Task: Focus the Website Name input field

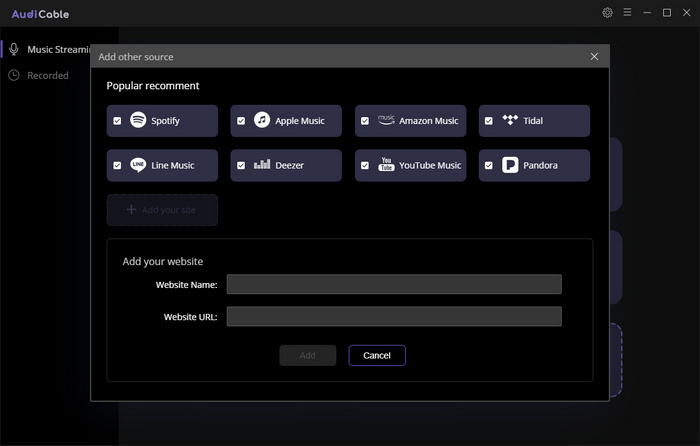Action: coord(394,284)
